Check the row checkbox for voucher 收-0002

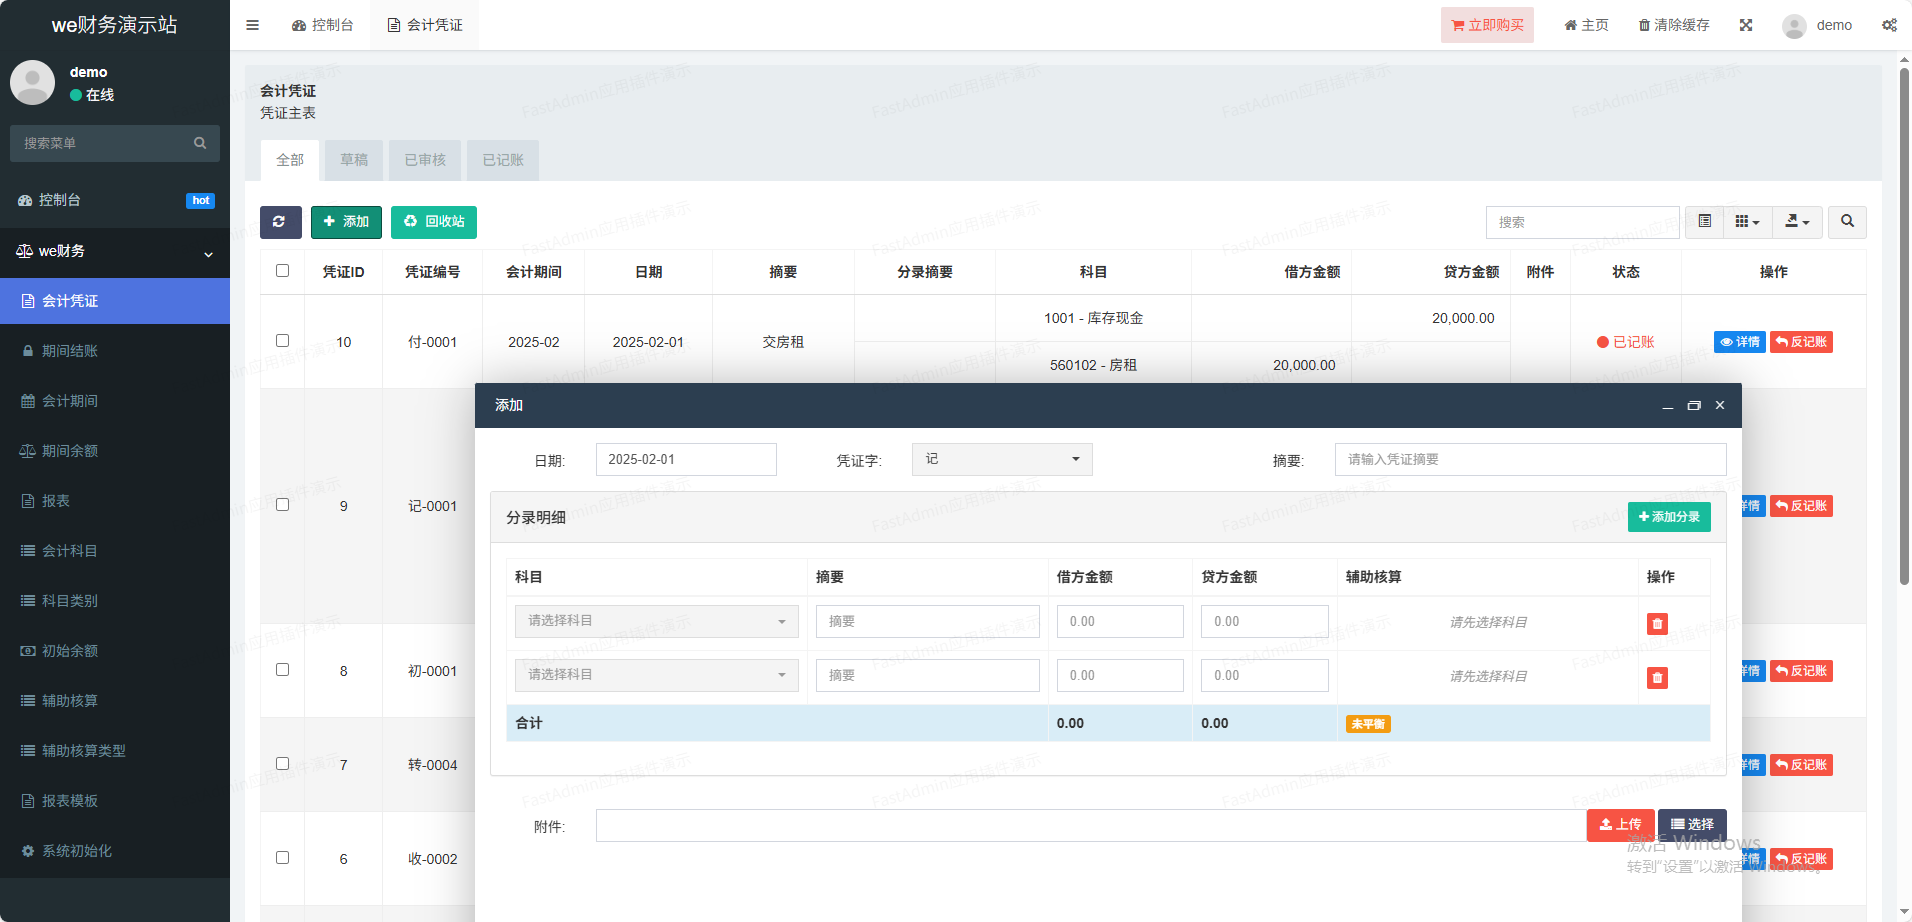[283, 858]
